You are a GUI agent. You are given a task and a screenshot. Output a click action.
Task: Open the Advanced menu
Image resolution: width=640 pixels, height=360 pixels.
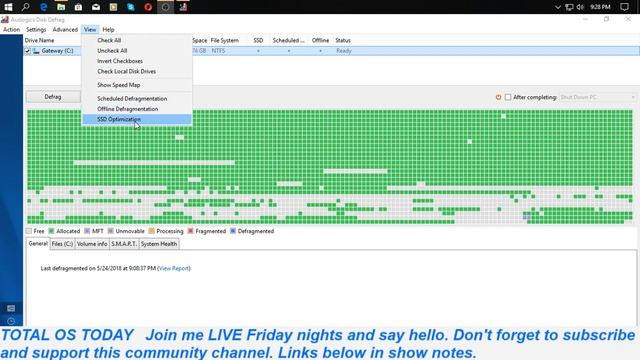65,30
